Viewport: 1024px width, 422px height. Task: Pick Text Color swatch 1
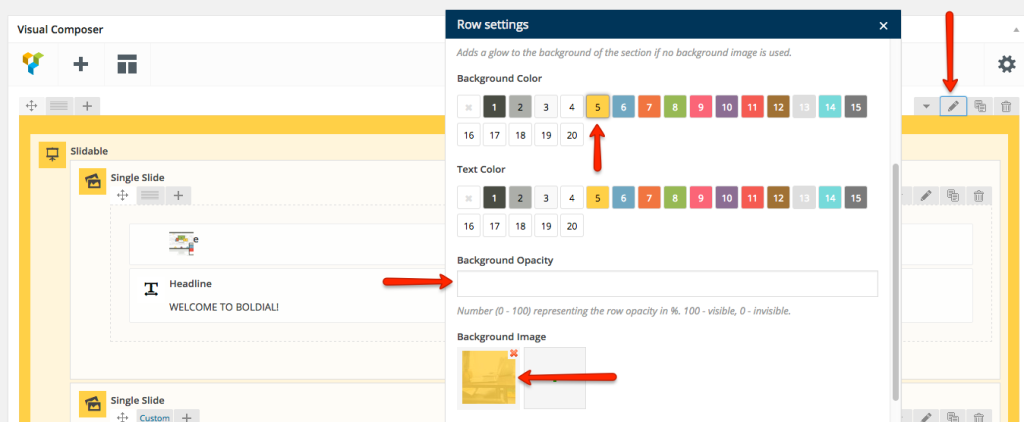click(x=494, y=197)
